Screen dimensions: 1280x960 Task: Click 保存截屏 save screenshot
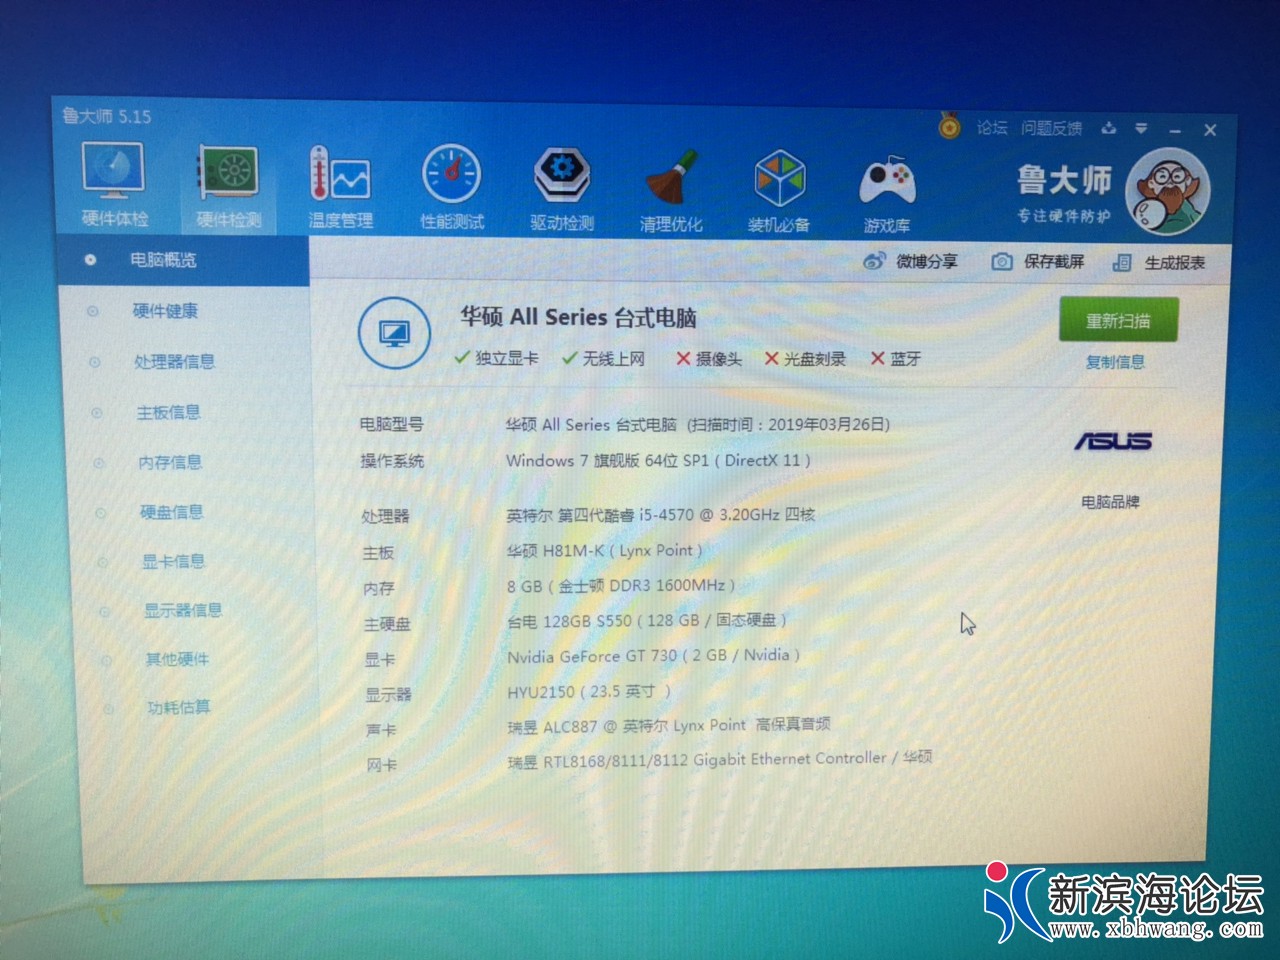[x=1038, y=261]
